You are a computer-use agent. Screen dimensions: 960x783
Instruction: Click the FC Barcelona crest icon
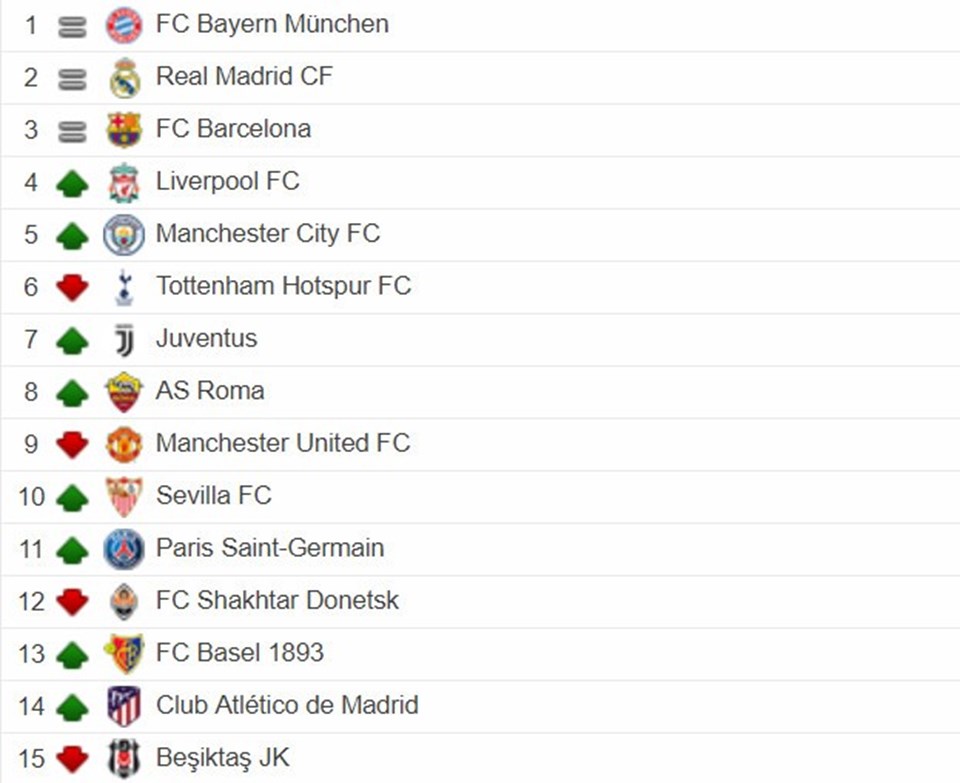pos(124,130)
